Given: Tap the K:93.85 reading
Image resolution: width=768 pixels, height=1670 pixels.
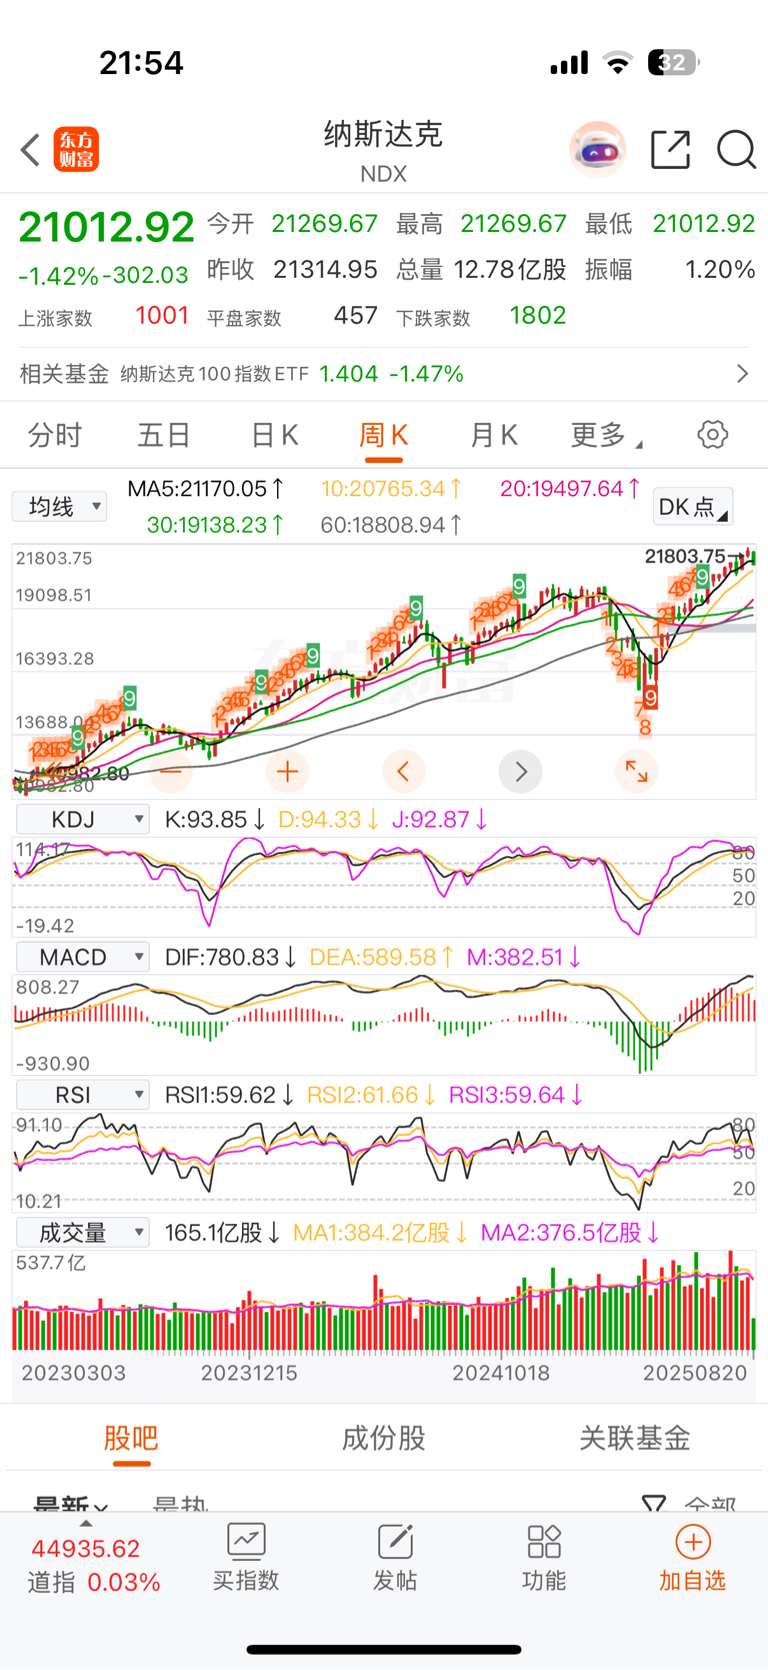Looking at the screenshot, I should (x=214, y=820).
